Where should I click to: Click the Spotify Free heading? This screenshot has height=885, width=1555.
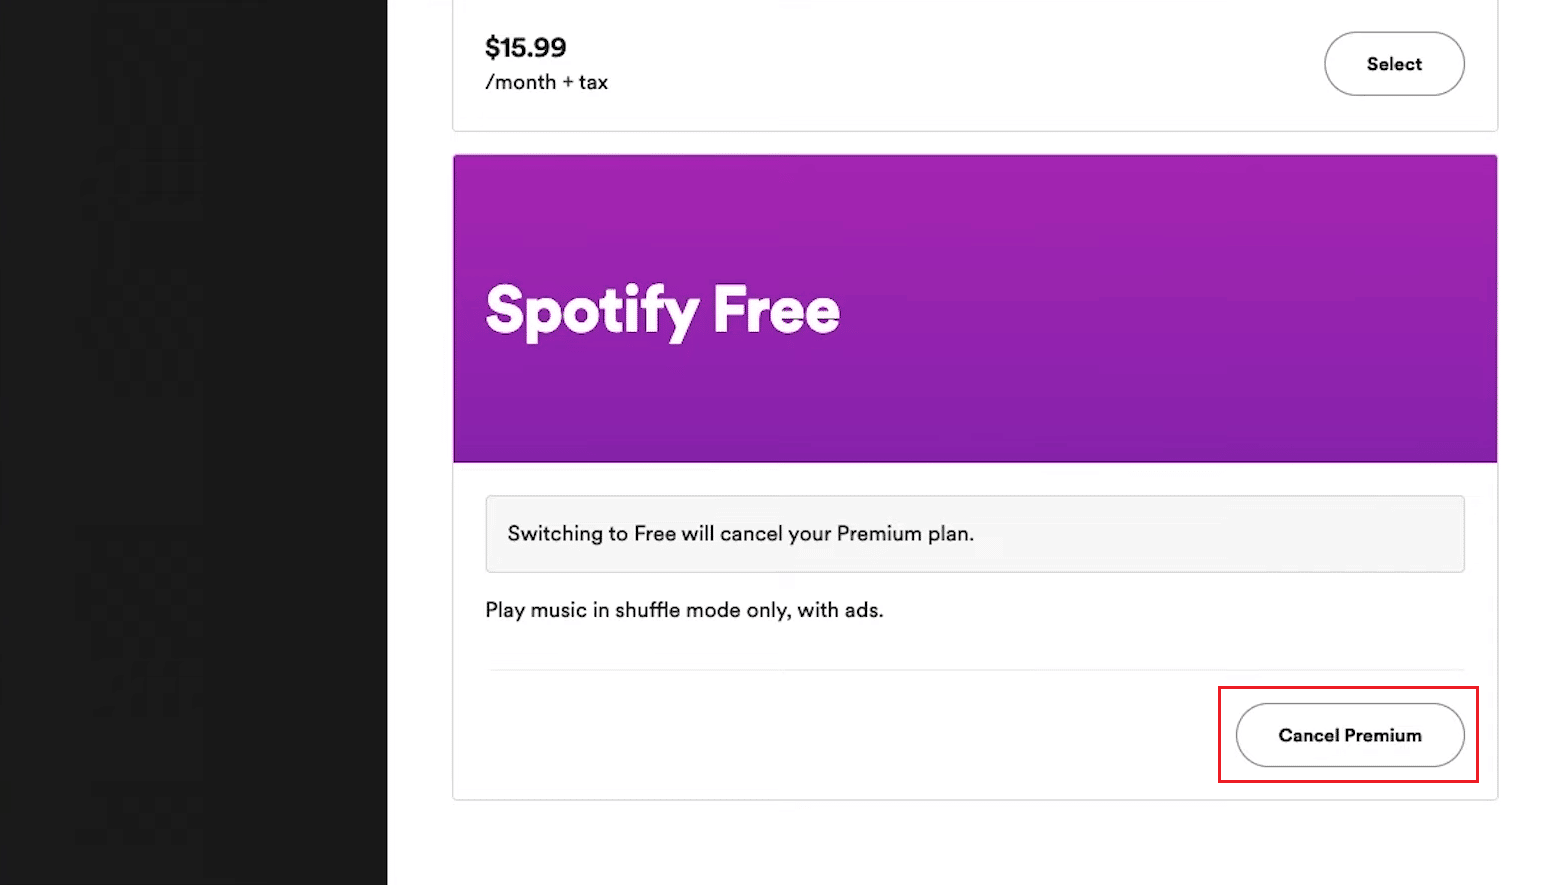click(662, 311)
